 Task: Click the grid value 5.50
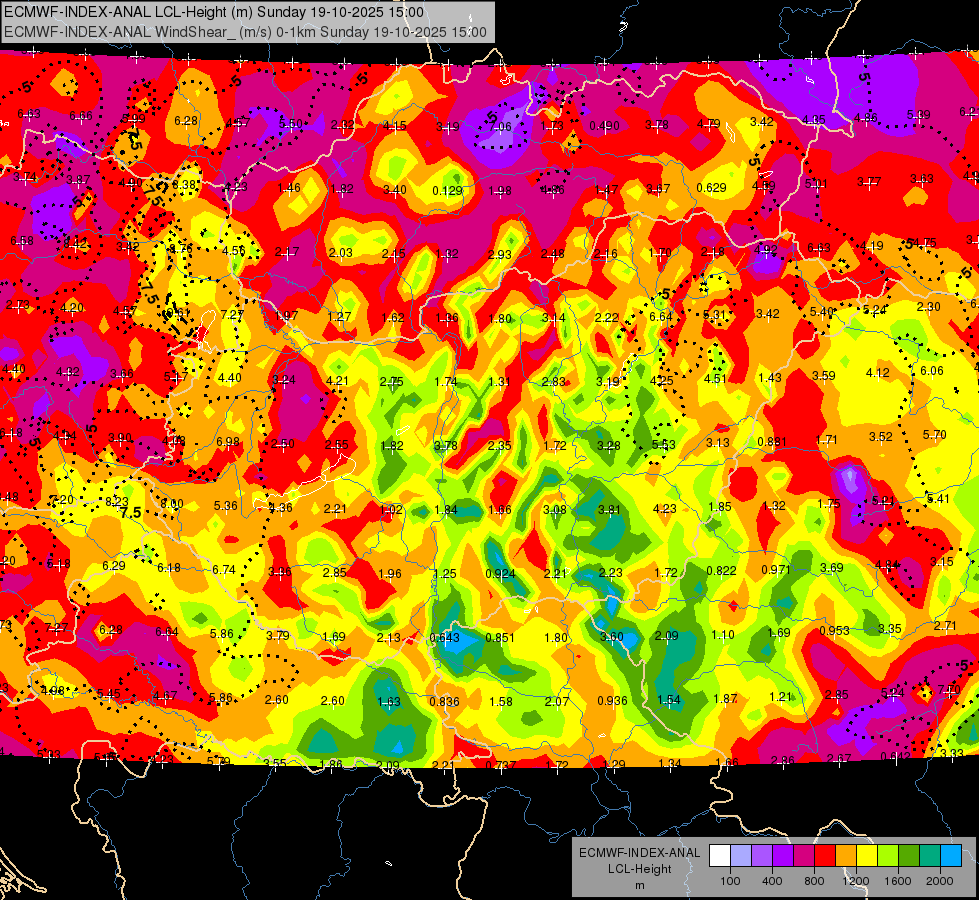point(290,124)
